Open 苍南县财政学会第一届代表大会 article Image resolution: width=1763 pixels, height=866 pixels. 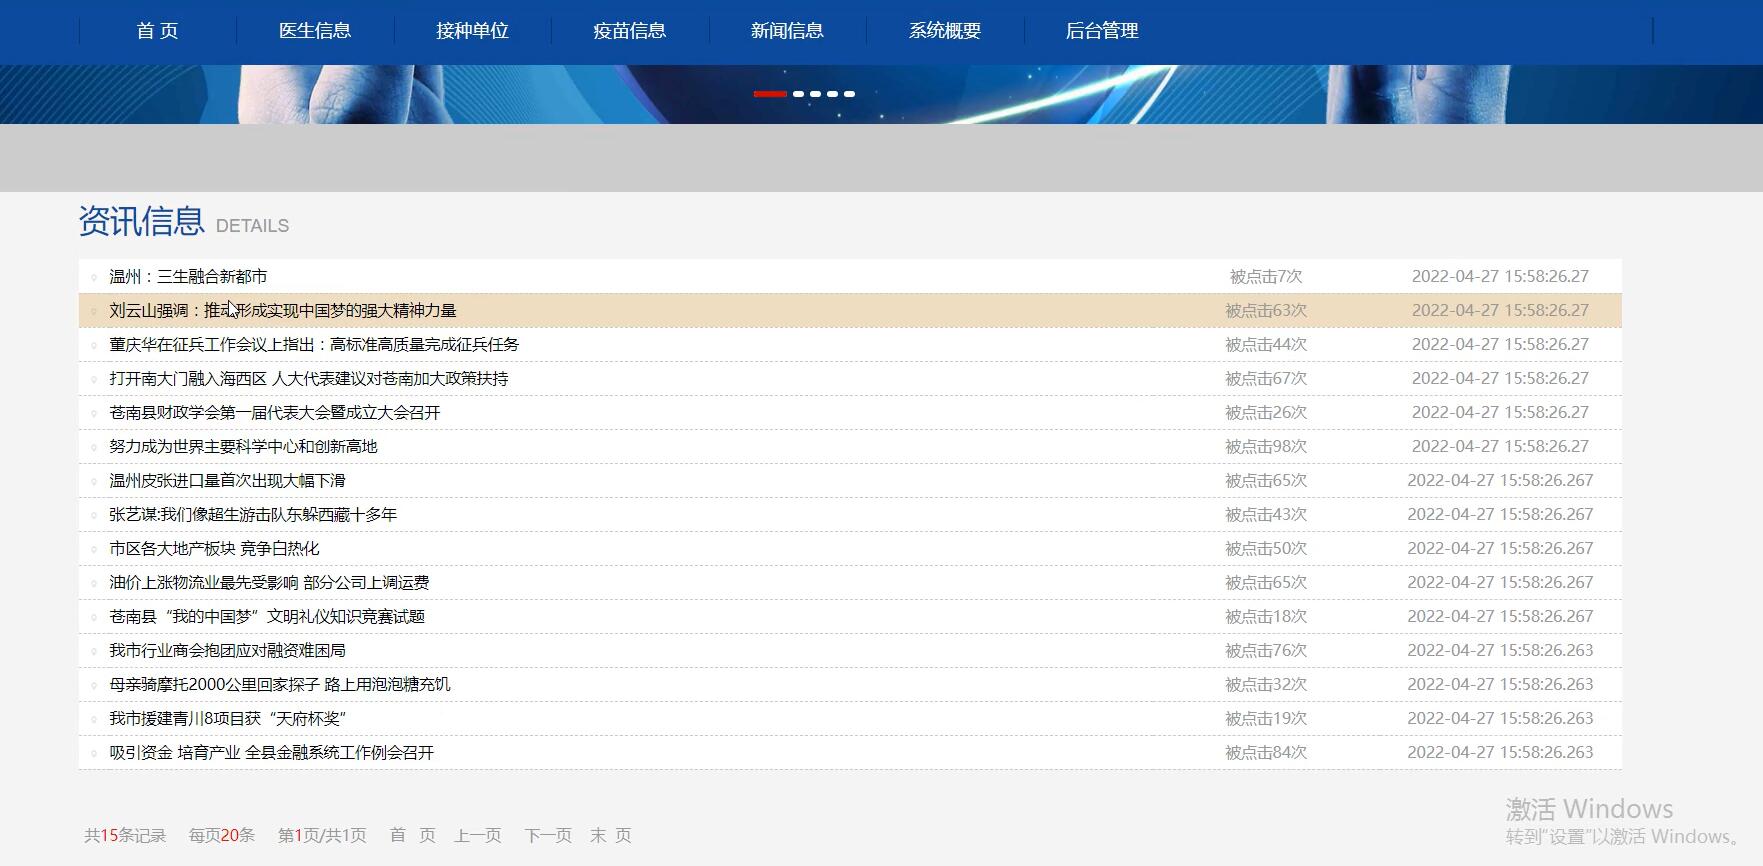point(275,413)
